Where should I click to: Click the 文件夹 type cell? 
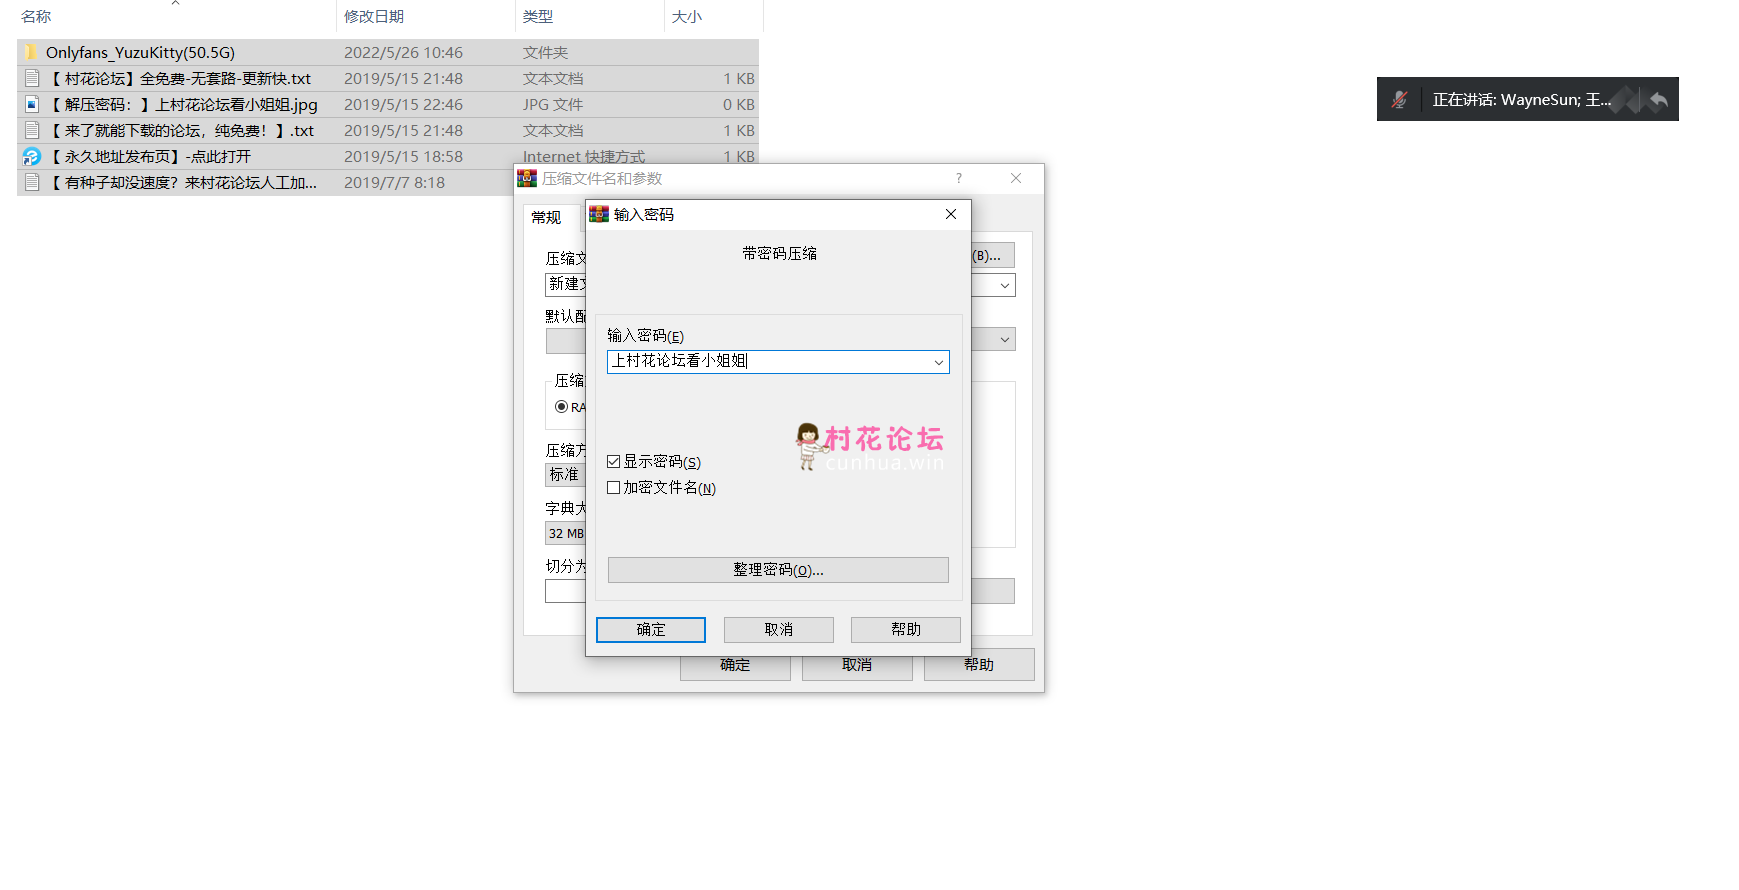click(545, 52)
